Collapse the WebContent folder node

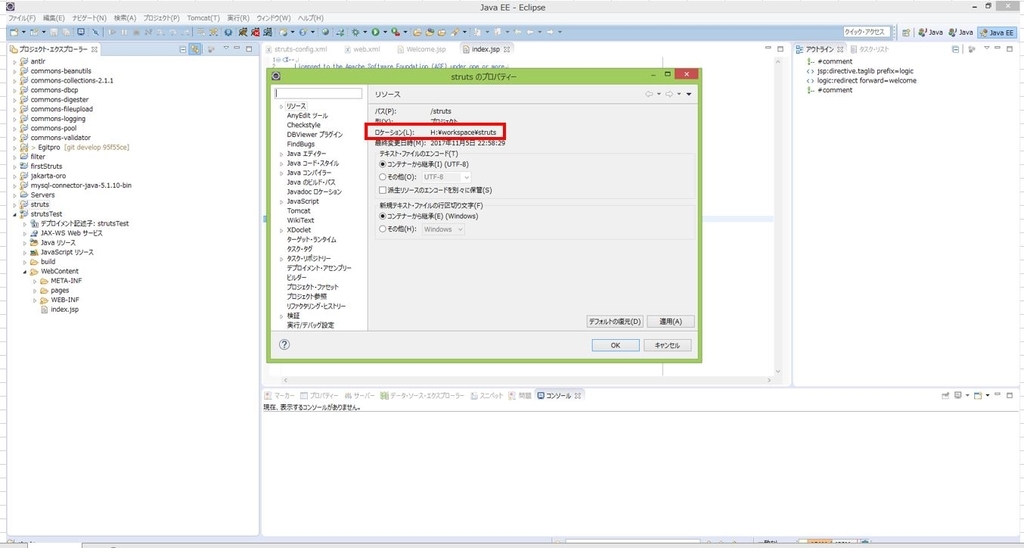click(x=25, y=272)
